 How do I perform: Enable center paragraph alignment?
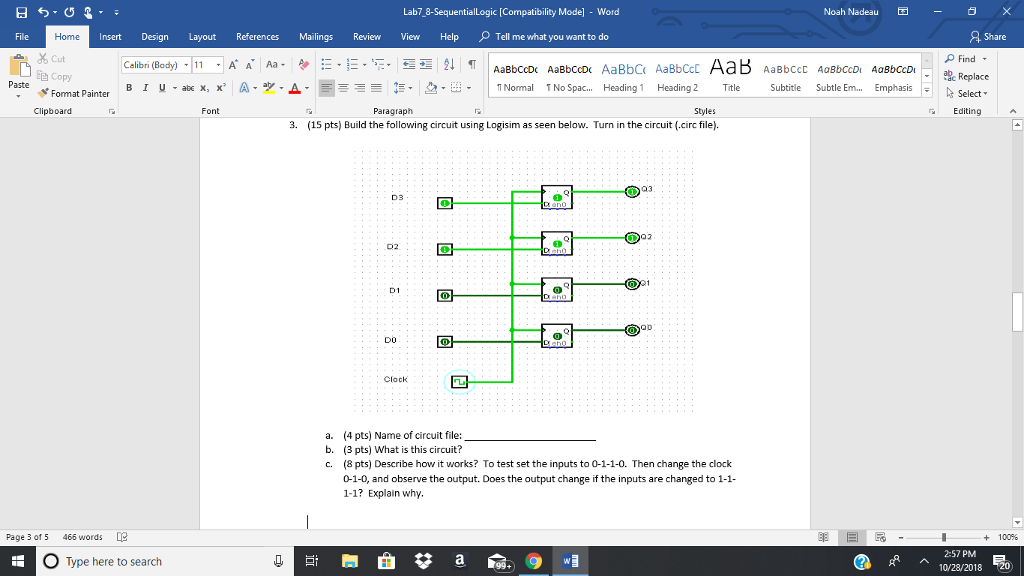344,88
